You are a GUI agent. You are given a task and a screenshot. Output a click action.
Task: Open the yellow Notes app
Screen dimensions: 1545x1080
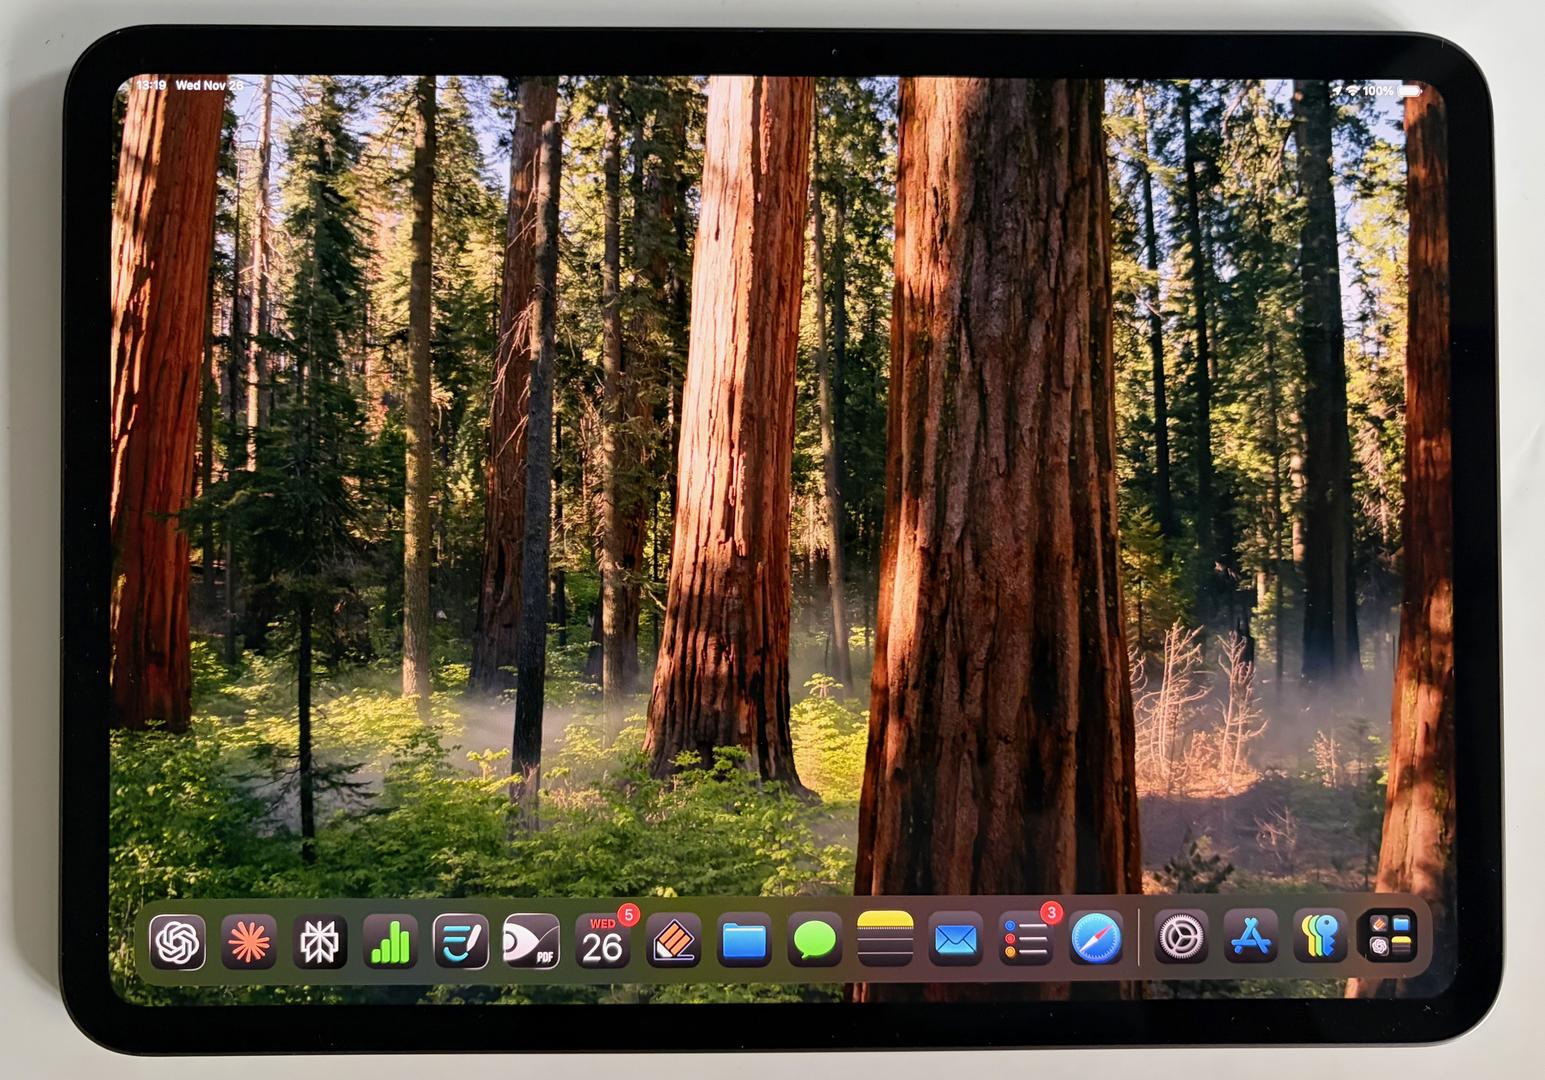click(885, 939)
